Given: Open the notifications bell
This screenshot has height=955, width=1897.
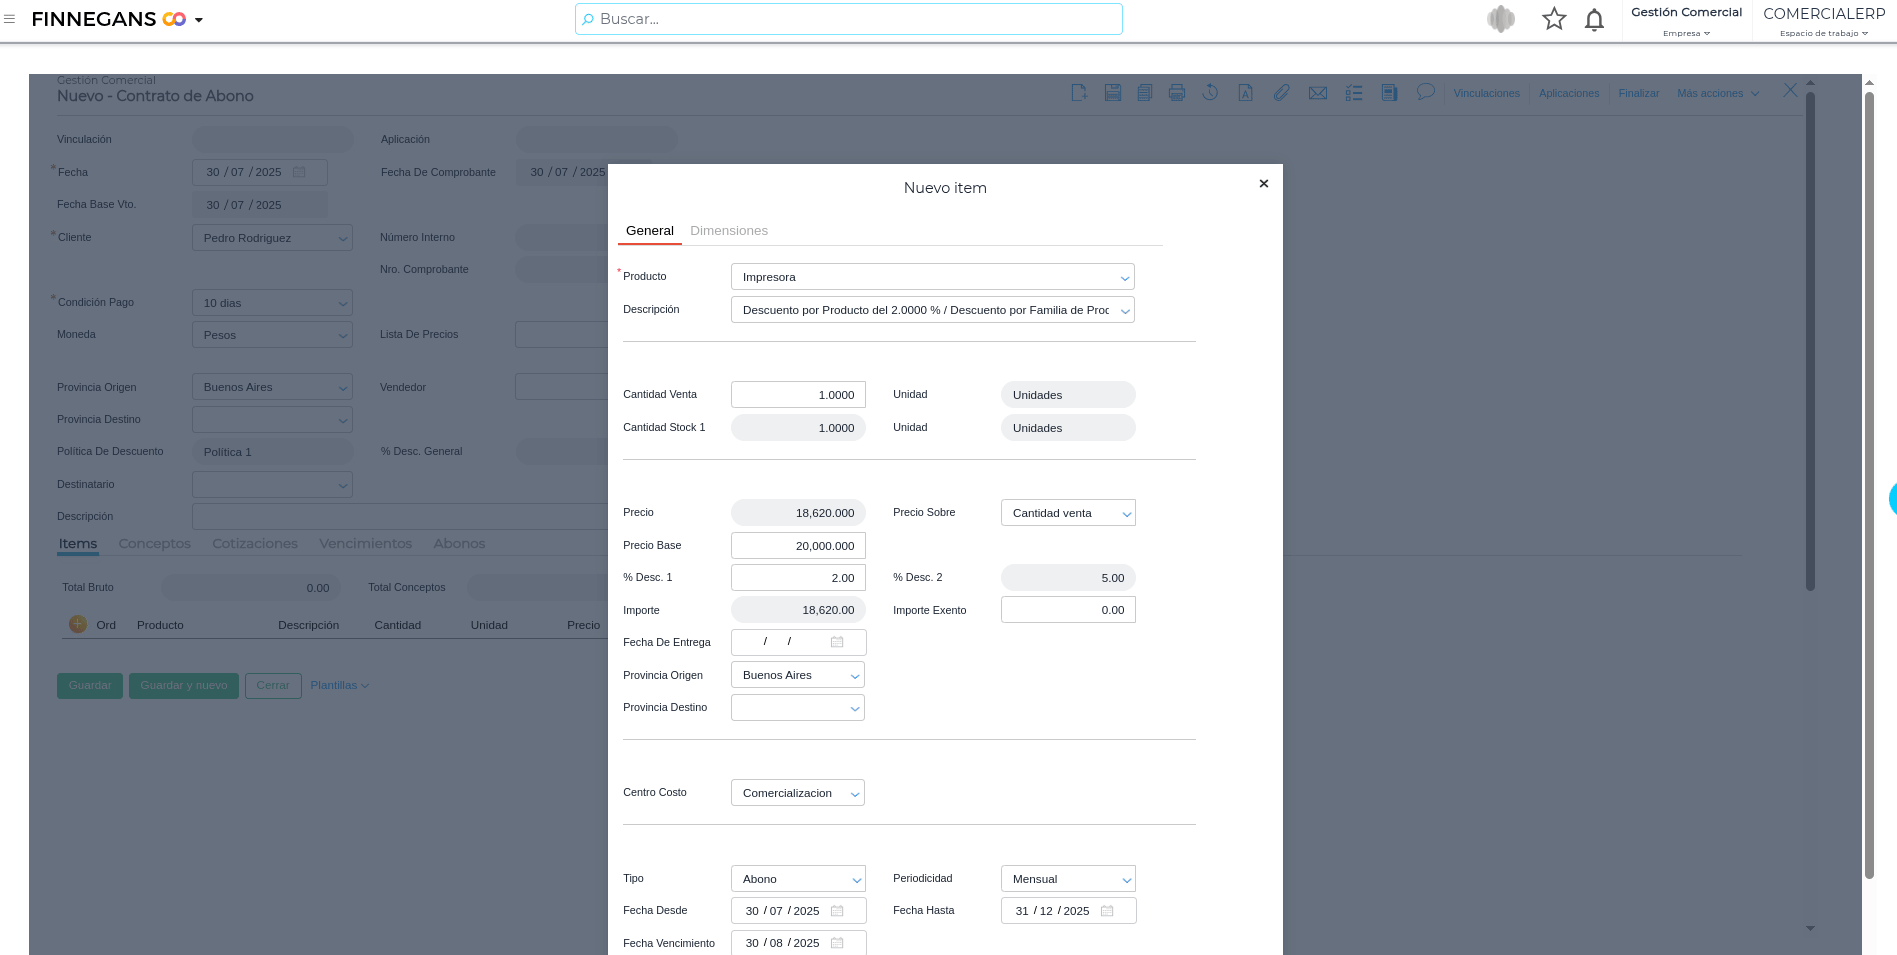Looking at the screenshot, I should coord(1594,20).
